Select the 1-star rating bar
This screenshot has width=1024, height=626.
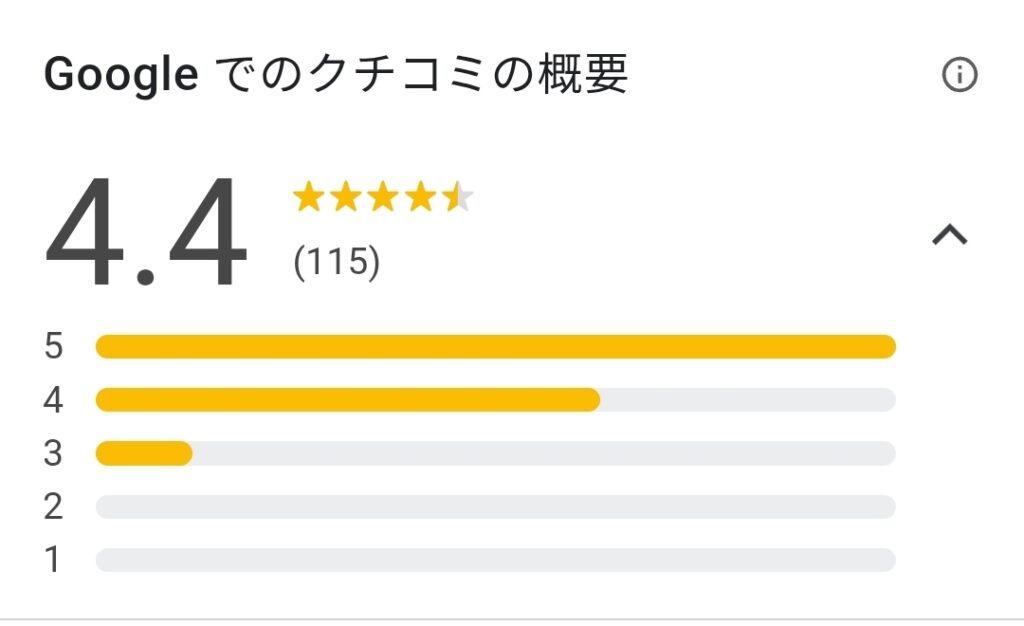pyautogui.click(x=496, y=560)
